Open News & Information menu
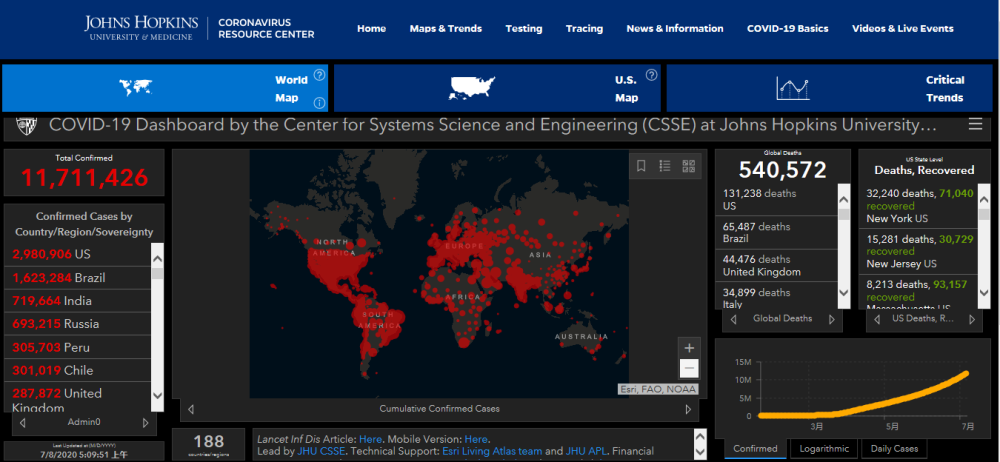 [675, 29]
